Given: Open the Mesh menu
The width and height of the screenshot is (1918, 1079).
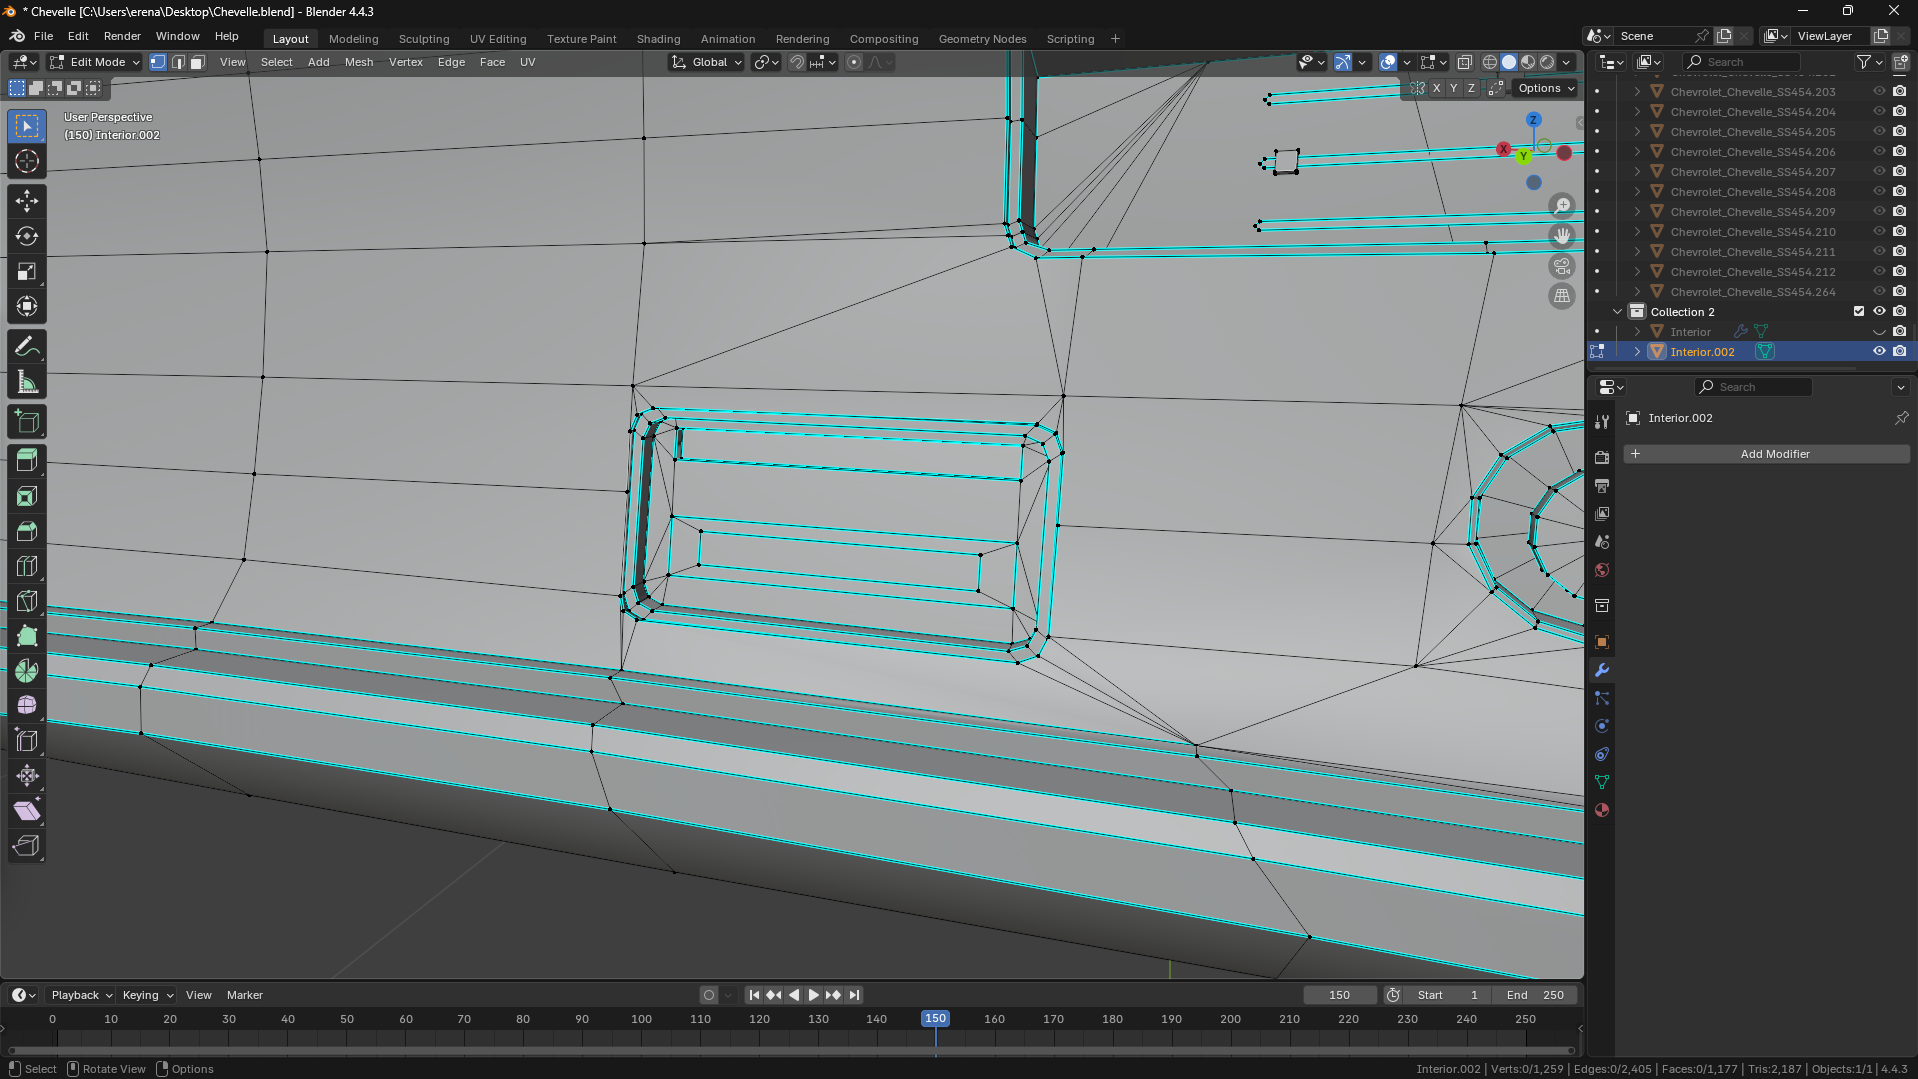Looking at the screenshot, I should [359, 62].
